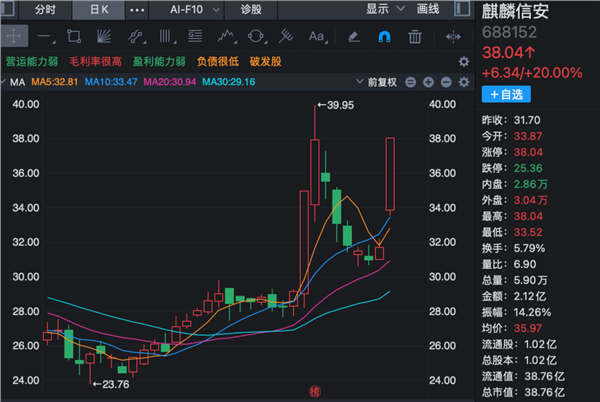Viewport: 600px width, 402px height.
Task: Select the fan lines tool
Action: click(104, 36)
